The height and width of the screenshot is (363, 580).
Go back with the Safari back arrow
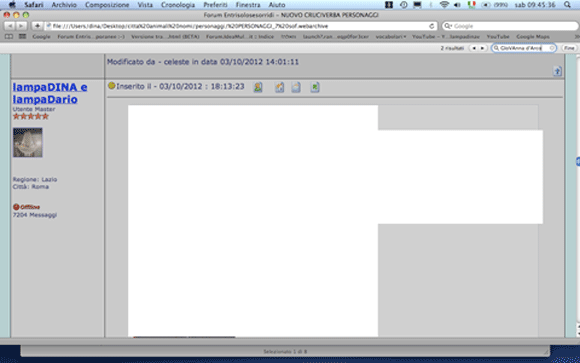[10, 26]
